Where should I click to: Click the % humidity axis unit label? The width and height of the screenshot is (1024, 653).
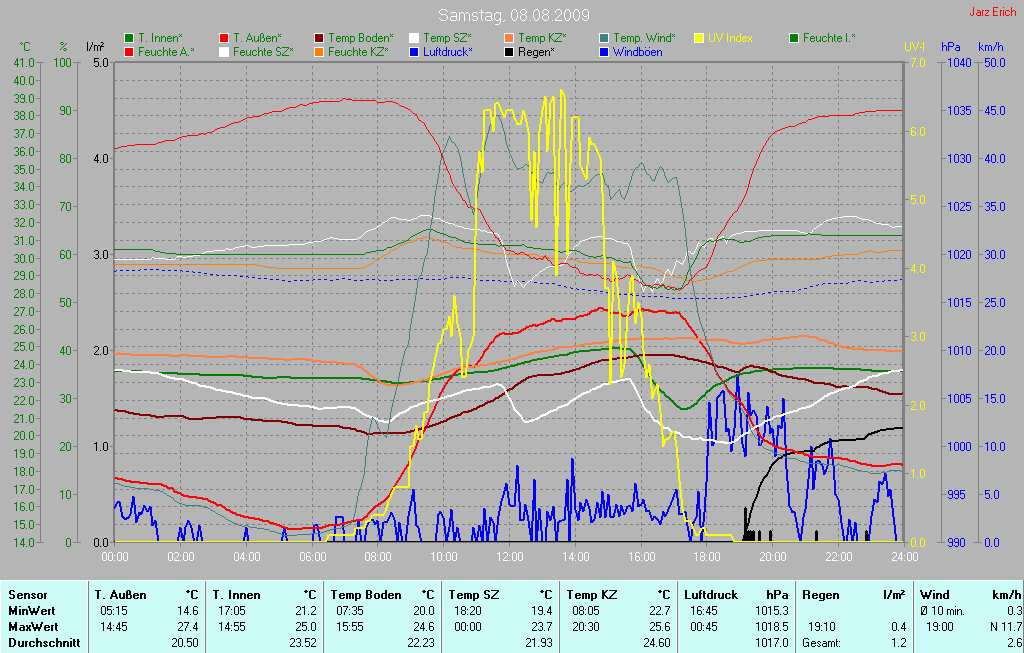click(63, 47)
